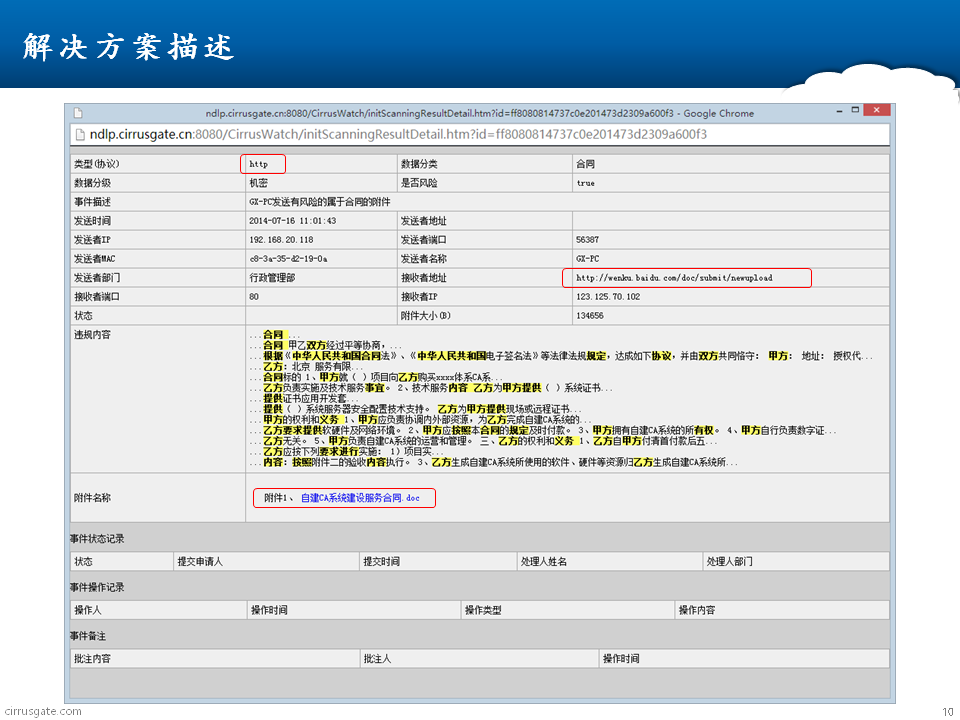Screen dimensions: 960x720
Task: Select the sender MAC address value
Action: pyautogui.click(x=285, y=258)
